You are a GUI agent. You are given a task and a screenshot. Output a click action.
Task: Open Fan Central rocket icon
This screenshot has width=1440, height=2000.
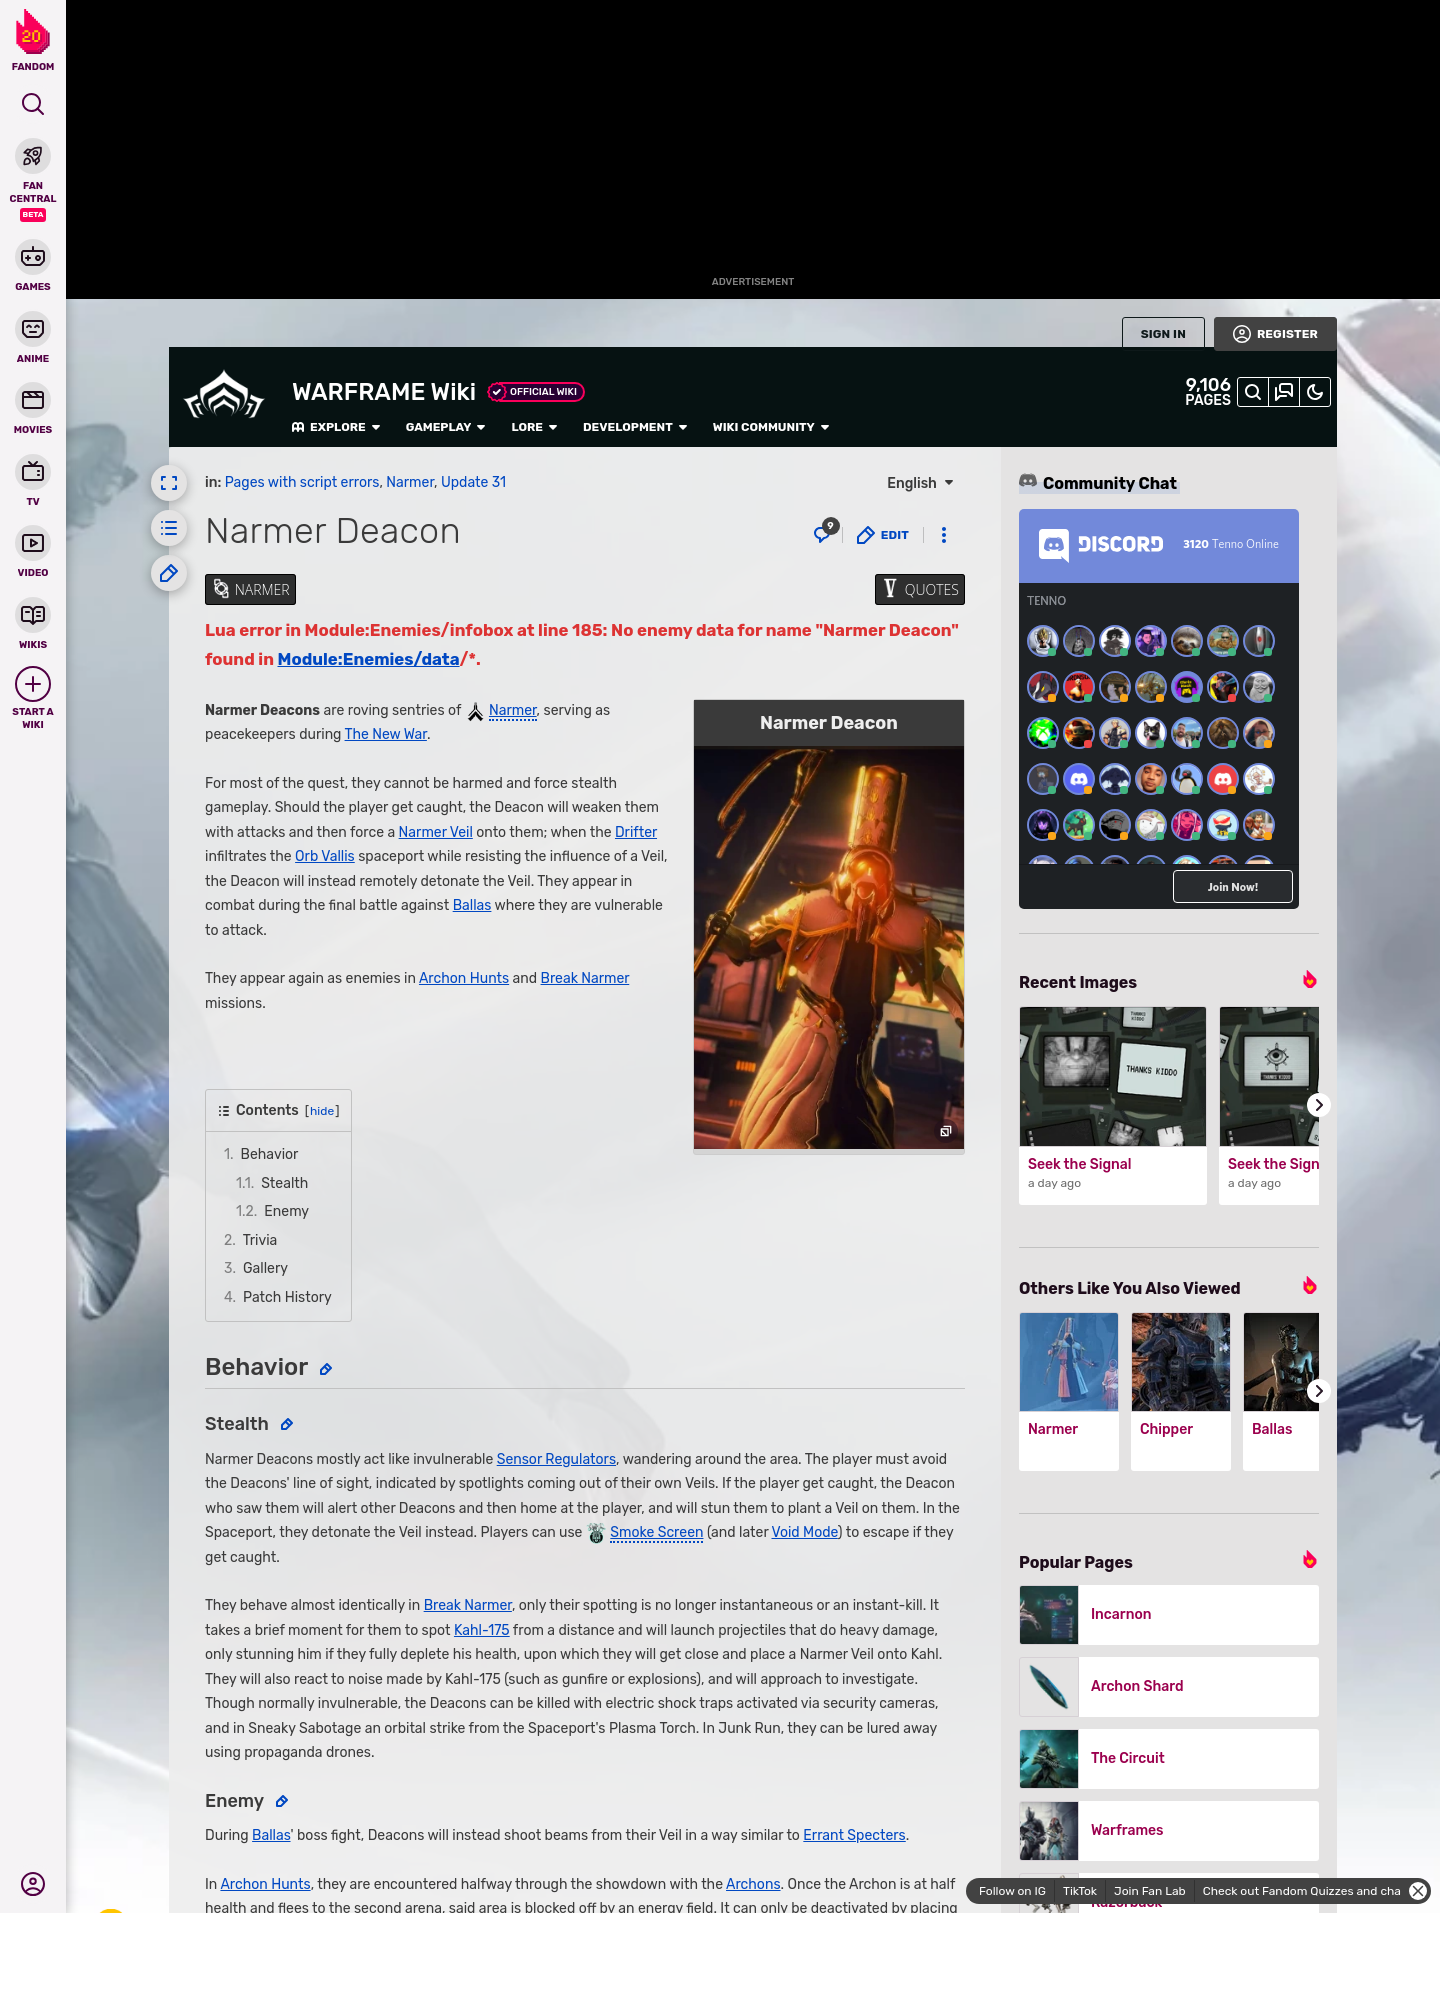click(33, 157)
